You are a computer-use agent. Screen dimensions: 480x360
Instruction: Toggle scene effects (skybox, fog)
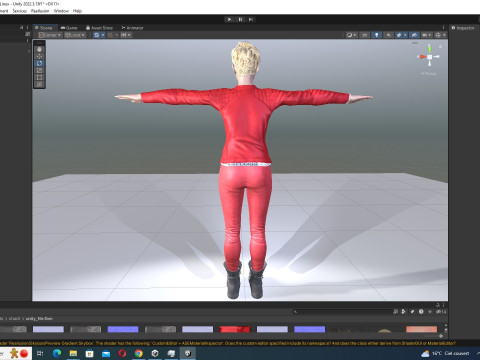(x=399, y=35)
